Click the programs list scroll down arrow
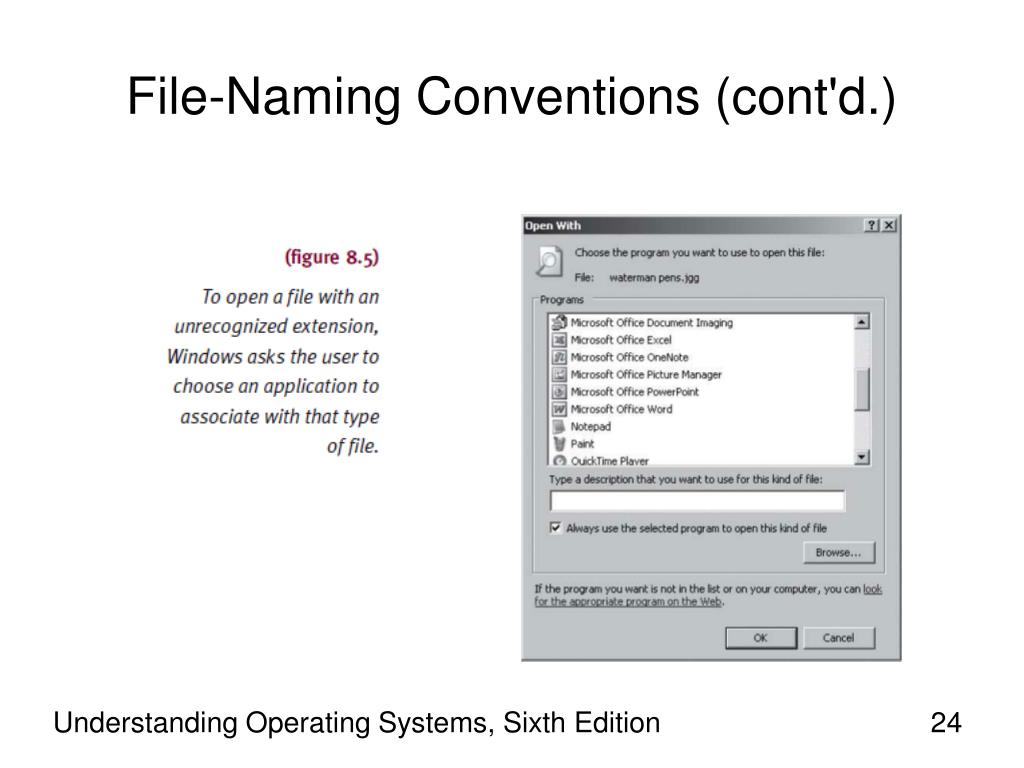The image size is (1024, 768). 862,457
